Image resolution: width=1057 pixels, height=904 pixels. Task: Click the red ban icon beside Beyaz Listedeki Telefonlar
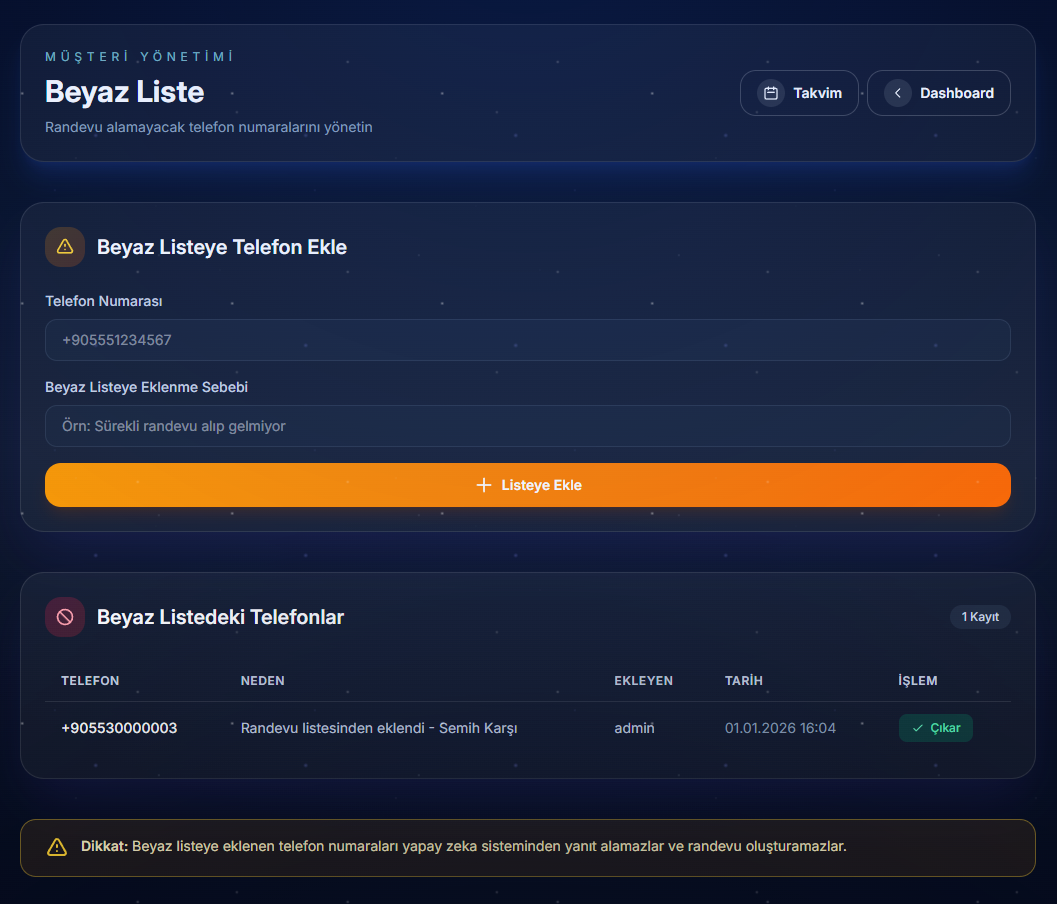point(65,617)
